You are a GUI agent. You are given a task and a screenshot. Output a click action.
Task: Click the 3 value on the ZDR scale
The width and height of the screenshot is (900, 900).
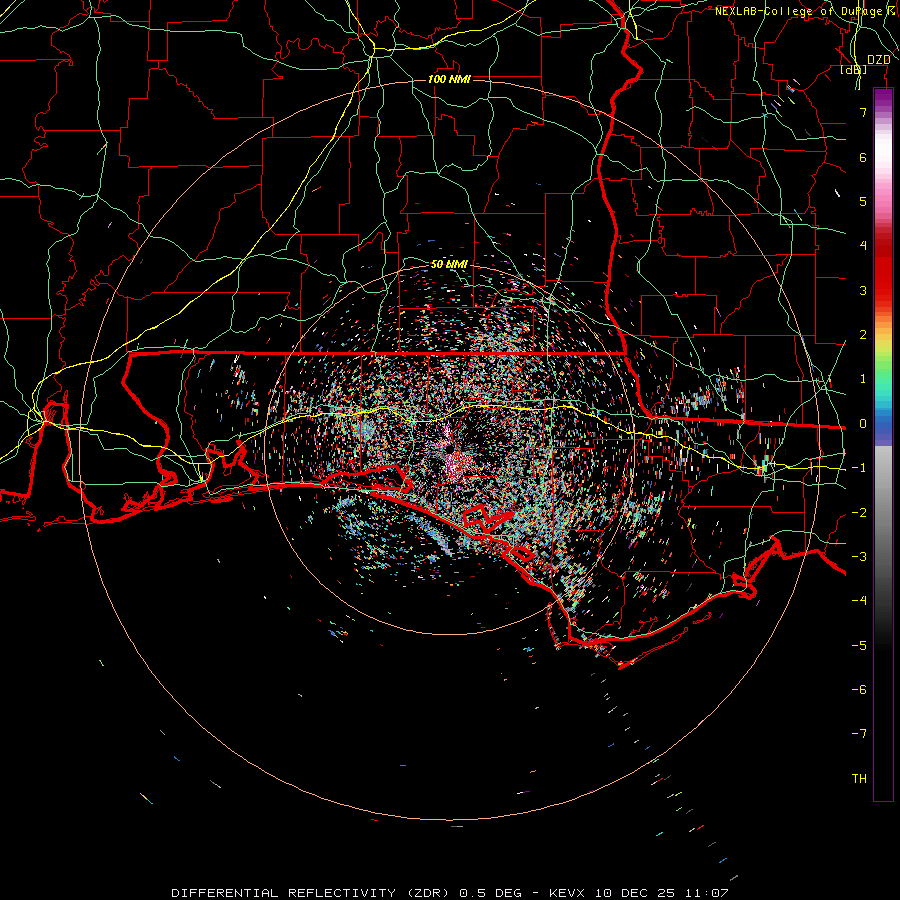click(x=863, y=290)
